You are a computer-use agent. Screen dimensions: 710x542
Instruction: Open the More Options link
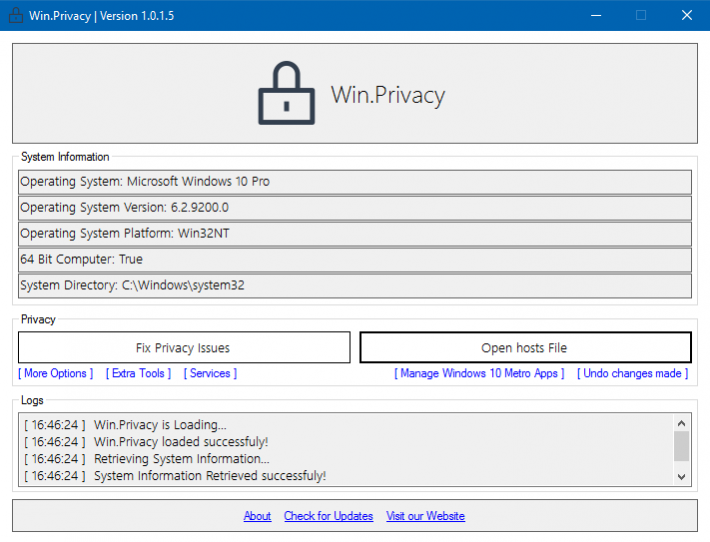point(56,373)
